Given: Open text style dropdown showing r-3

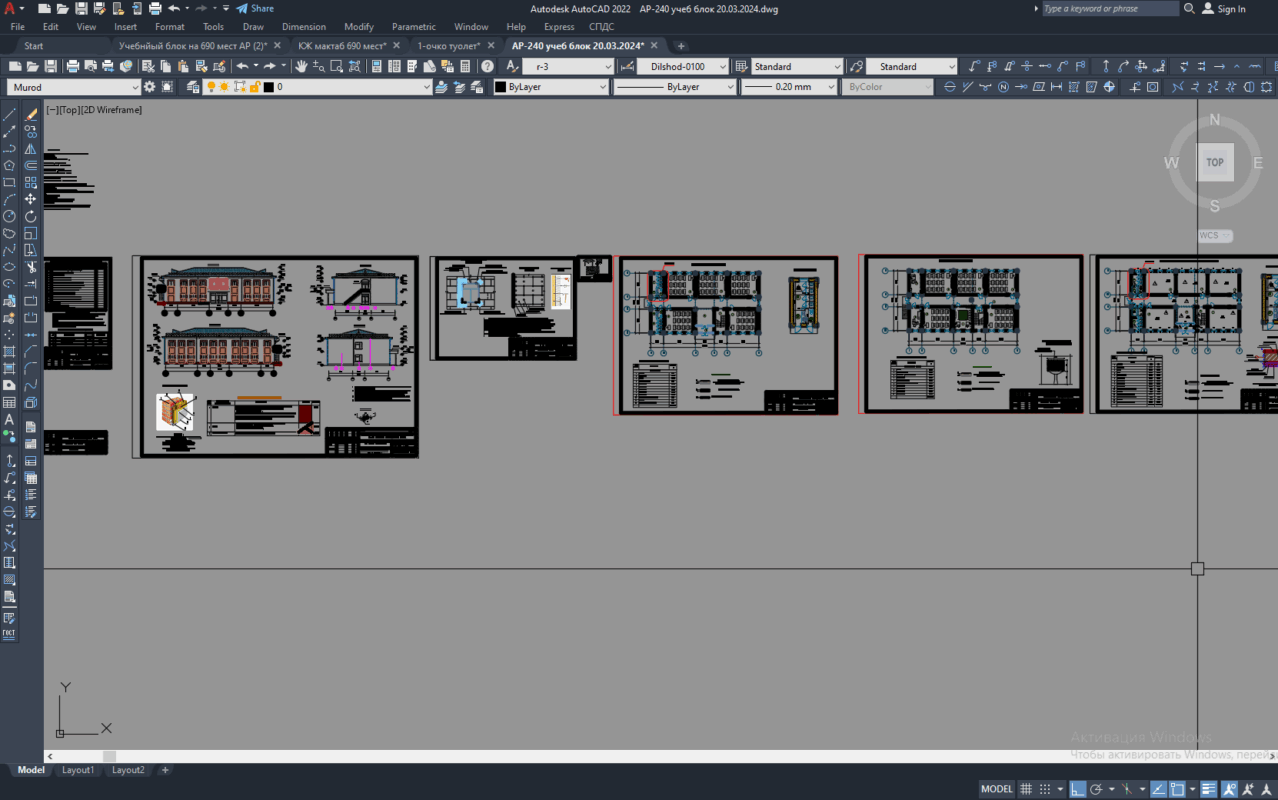Looking at the screenshot, I should [x=568, y=66].
